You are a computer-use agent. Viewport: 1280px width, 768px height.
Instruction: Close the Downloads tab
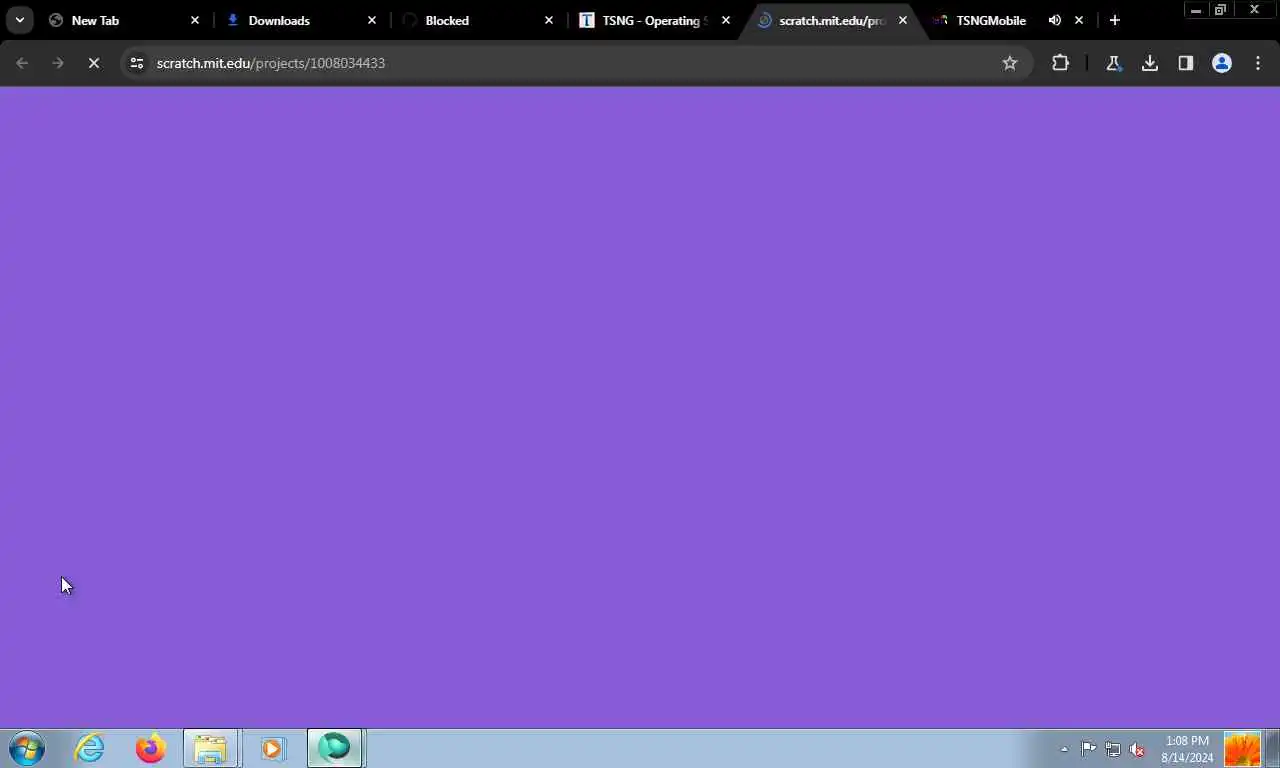pos(372,20)
